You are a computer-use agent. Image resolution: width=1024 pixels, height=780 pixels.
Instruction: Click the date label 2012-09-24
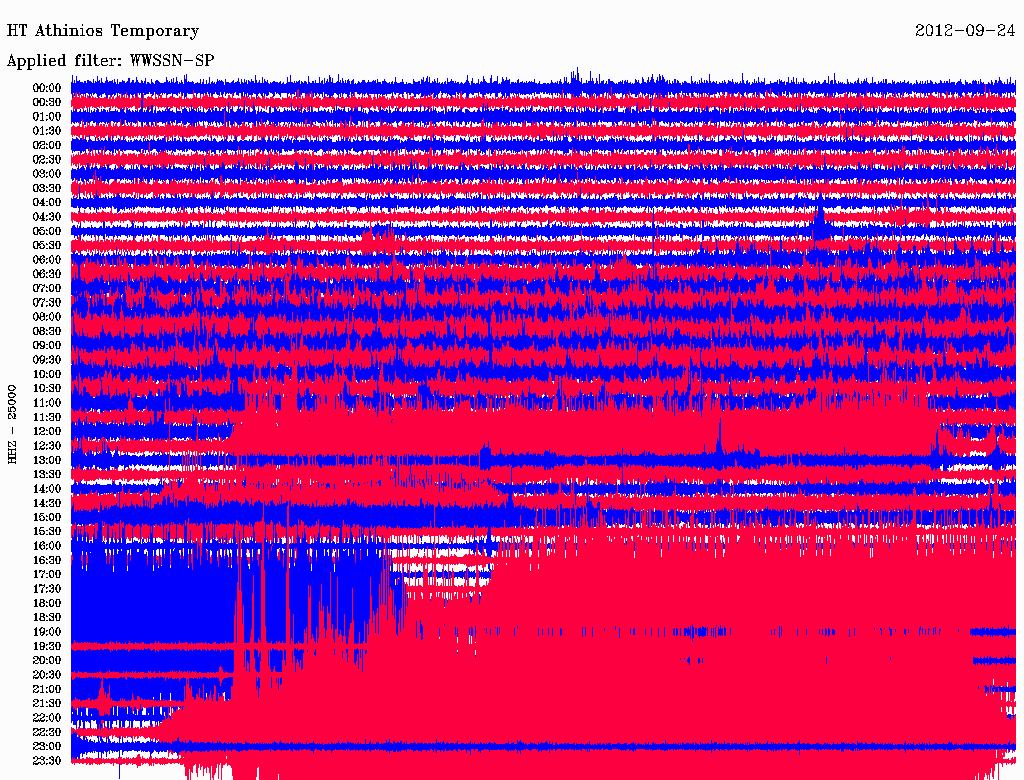coord(965,30)
